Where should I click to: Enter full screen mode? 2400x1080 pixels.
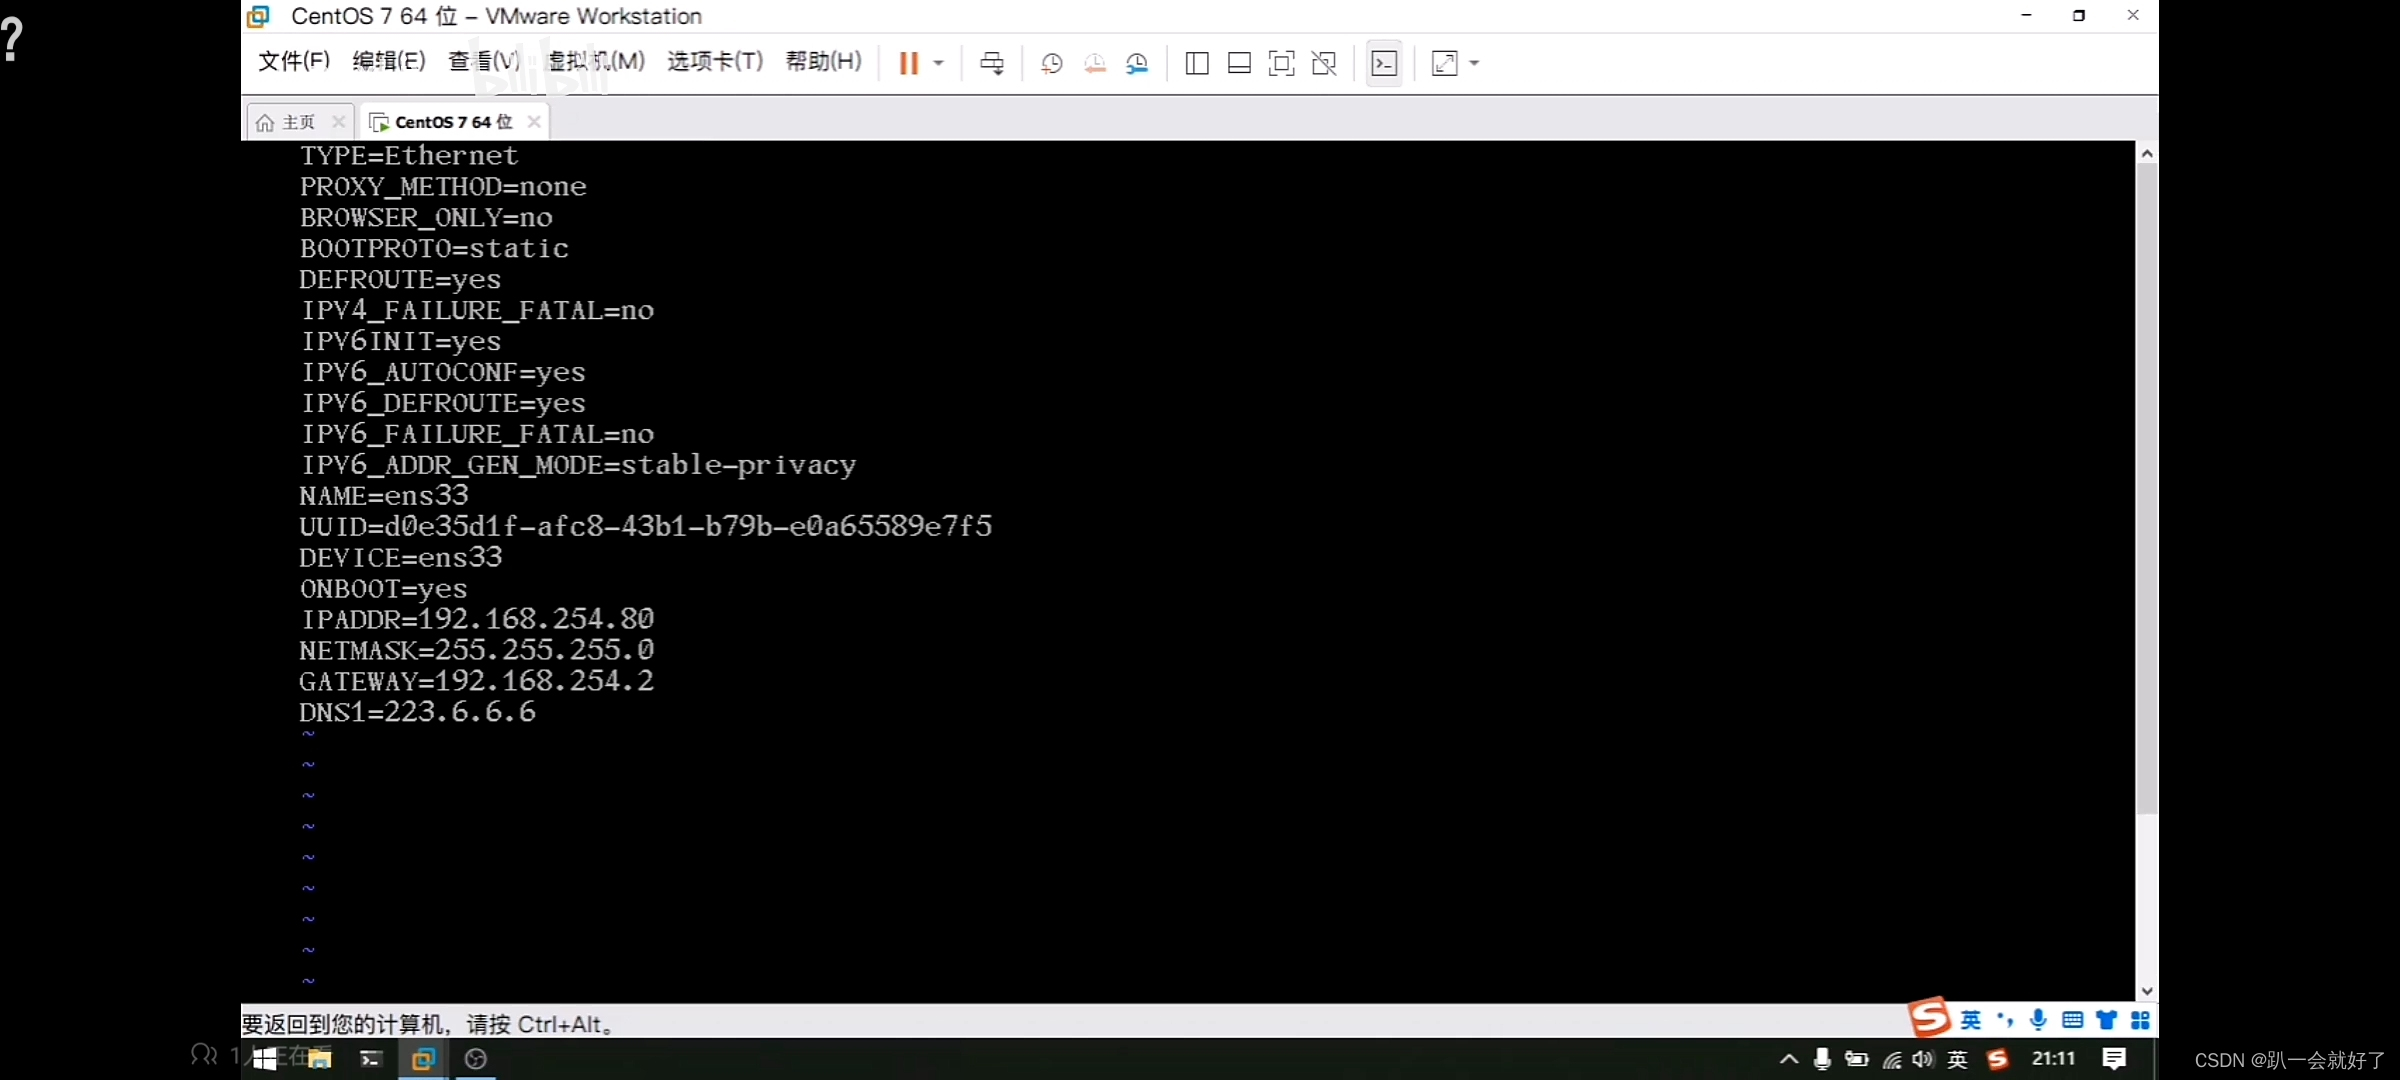(x=1281, y=63)
